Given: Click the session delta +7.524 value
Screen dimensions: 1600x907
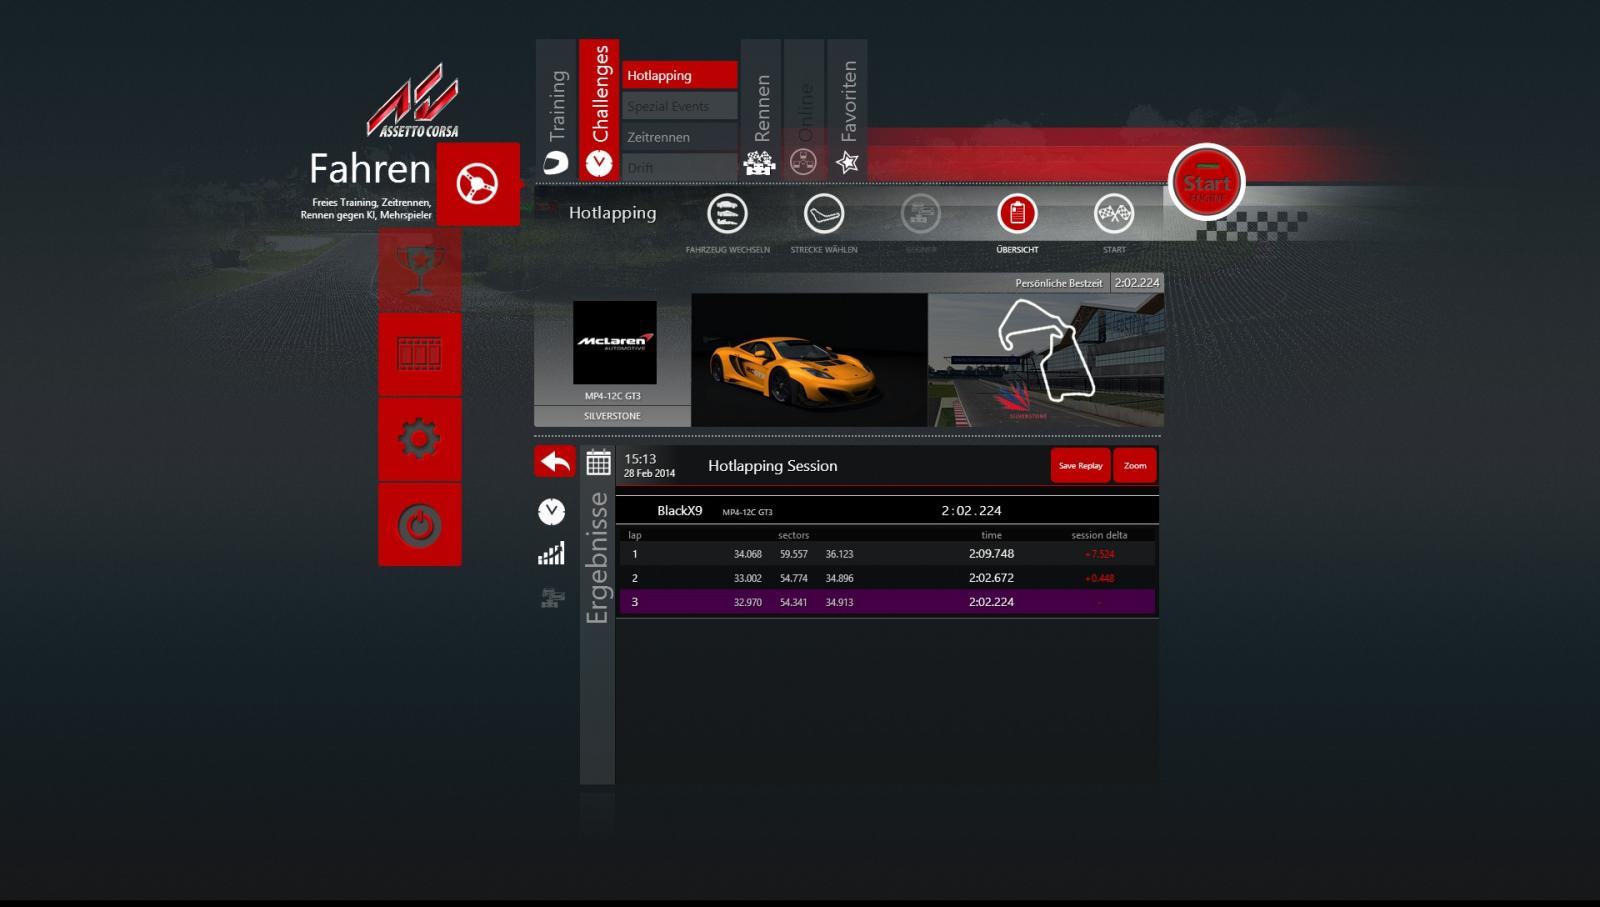Looking at the screenshot, I should pos(1099,554).
